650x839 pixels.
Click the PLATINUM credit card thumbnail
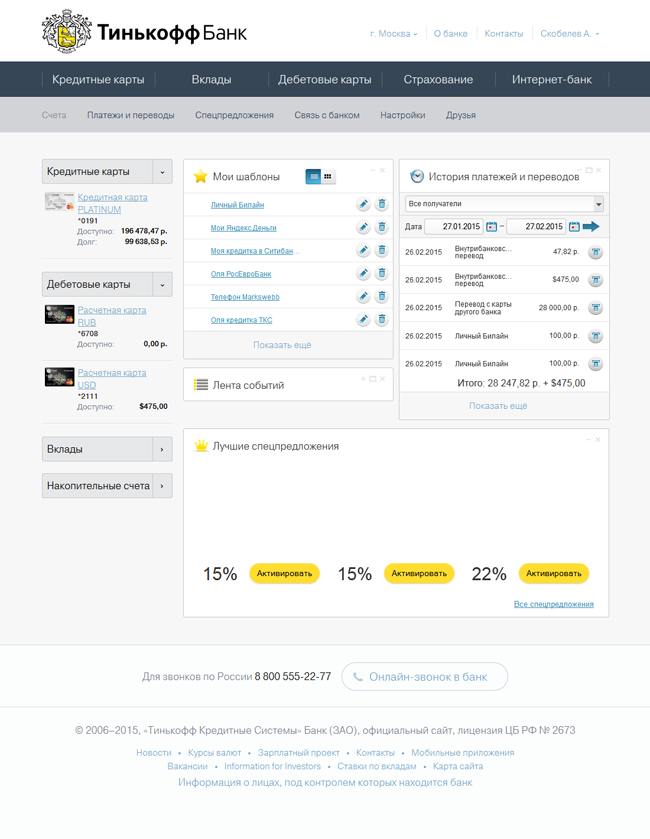point(59,202)
